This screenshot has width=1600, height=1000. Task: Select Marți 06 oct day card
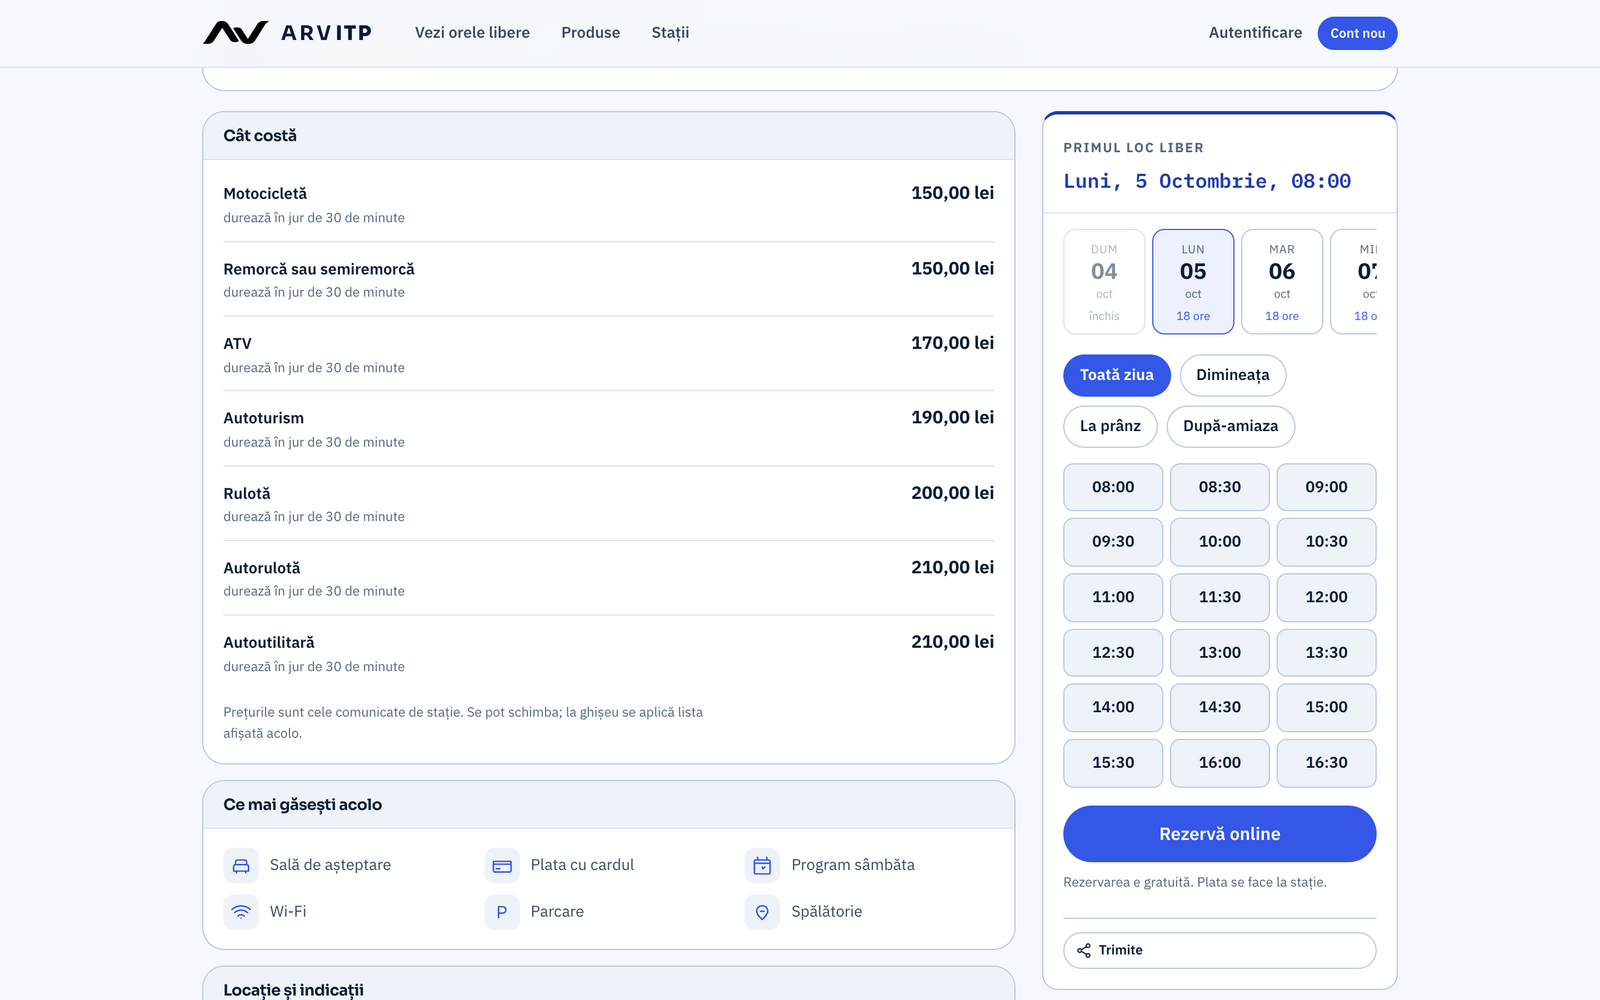coord(1282,281)
